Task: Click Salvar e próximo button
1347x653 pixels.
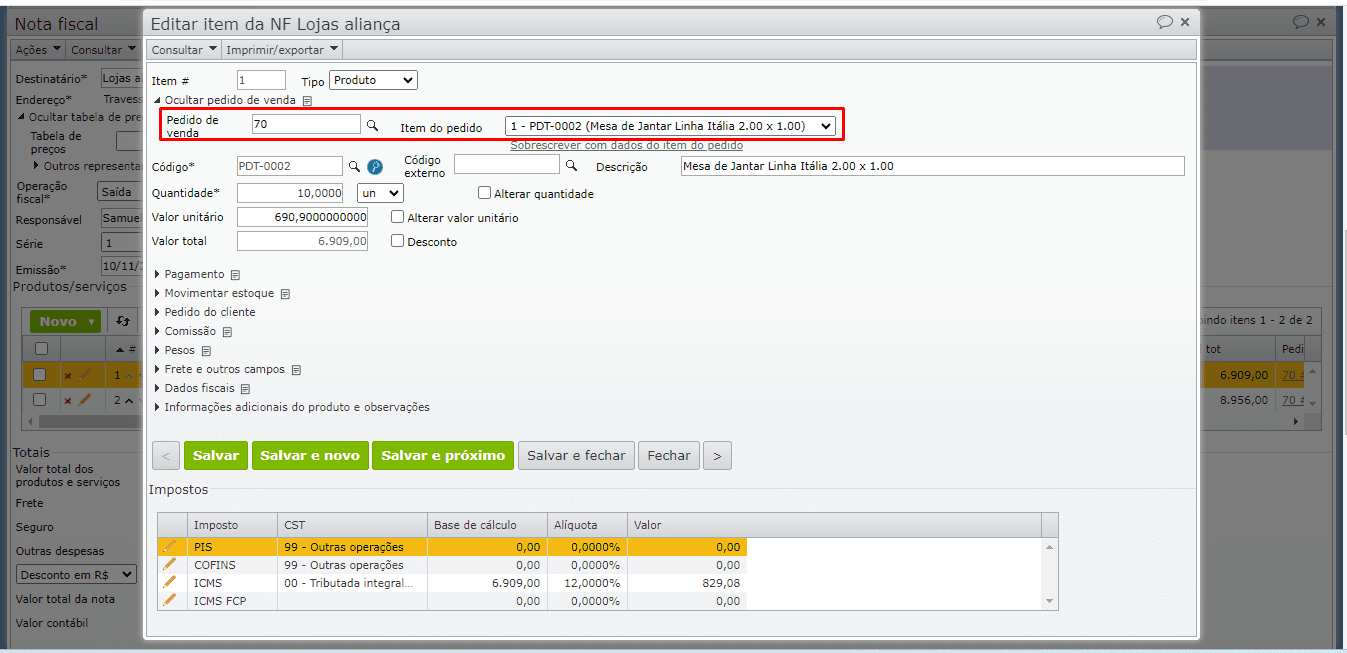Action: point(443,455)
